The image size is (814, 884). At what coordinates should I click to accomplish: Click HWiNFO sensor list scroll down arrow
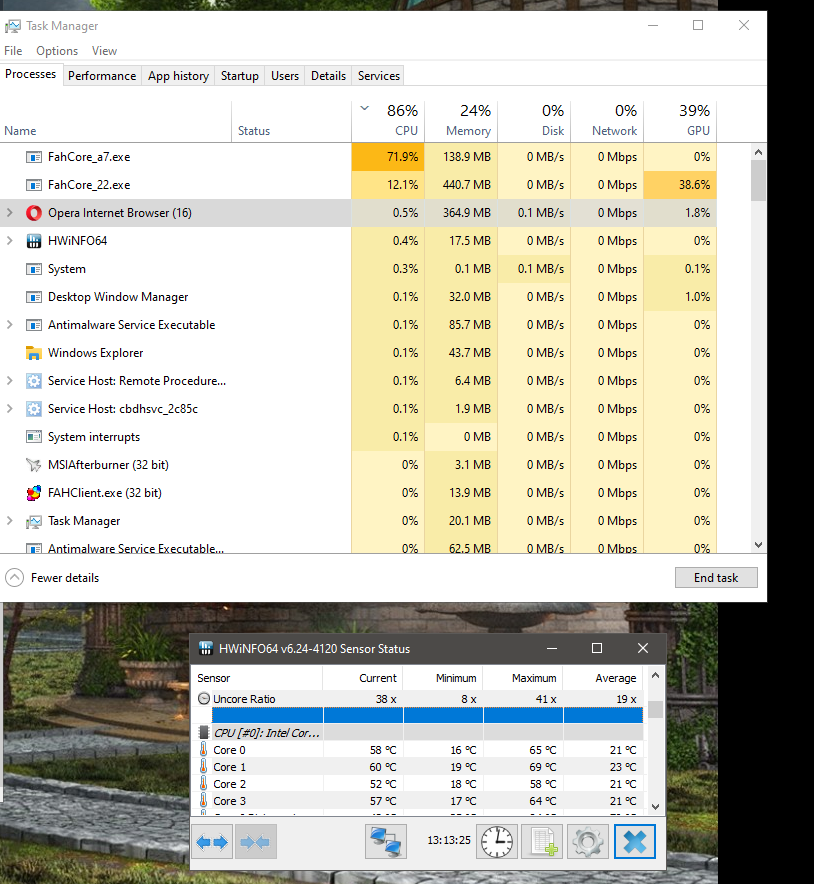(x=655, y=807)
